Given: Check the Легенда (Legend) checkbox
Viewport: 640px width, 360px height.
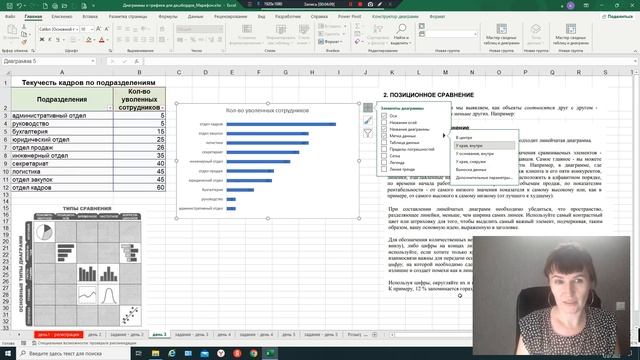Looking at the screenshot, I should (384, 162).
